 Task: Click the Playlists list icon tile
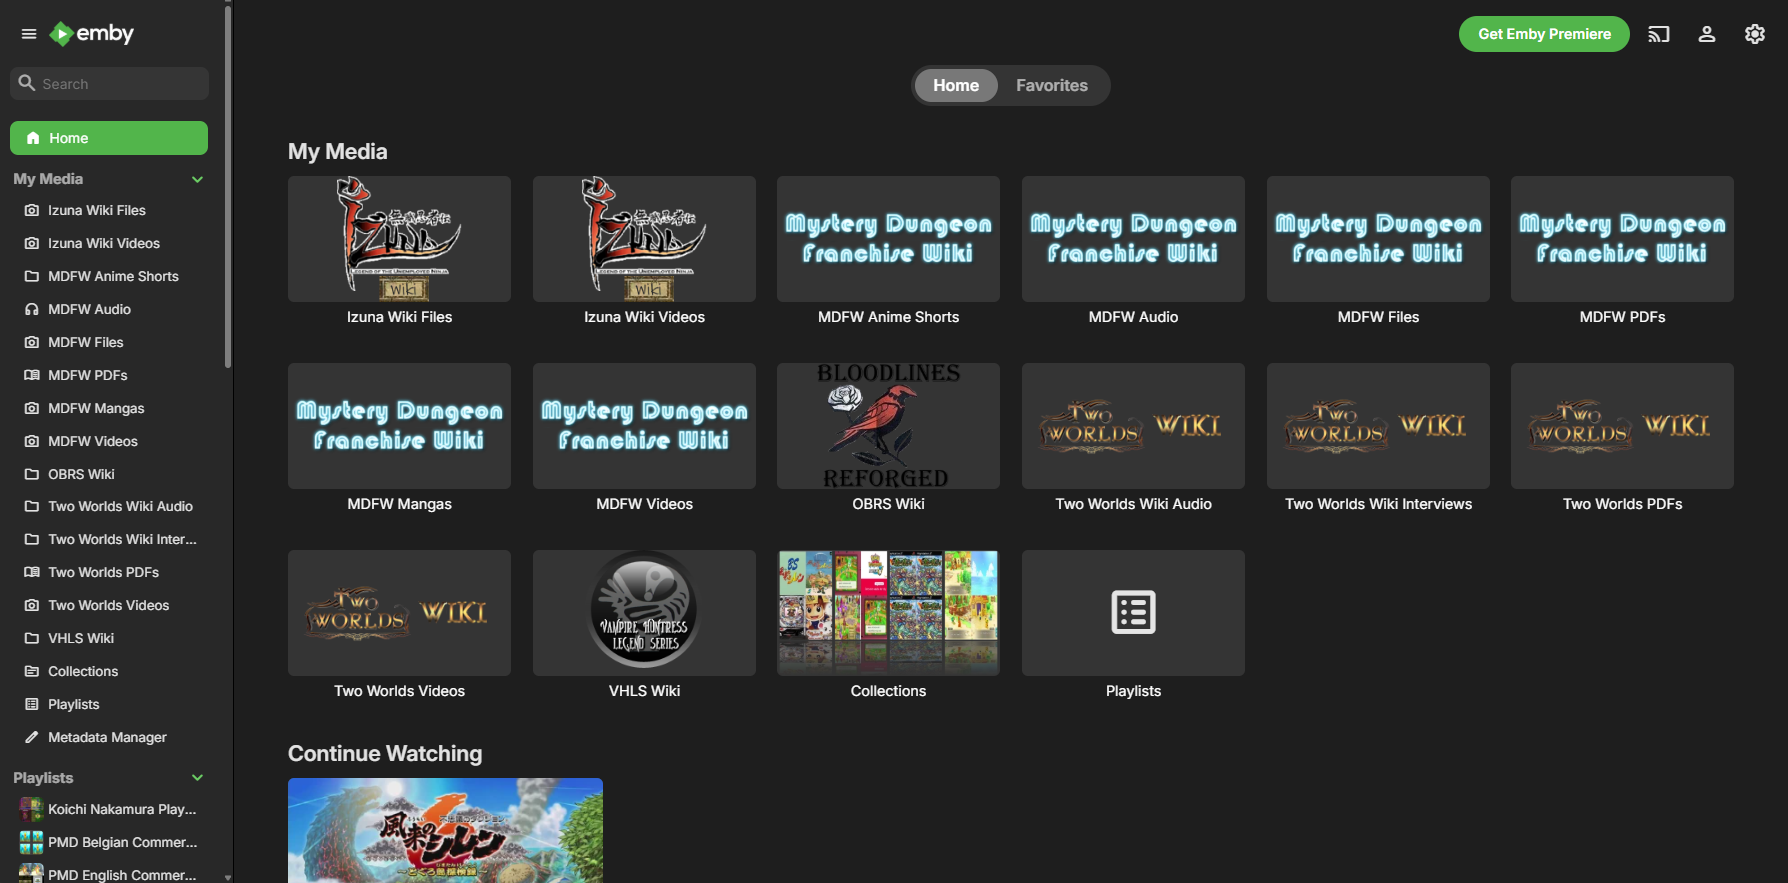pos(1133,613)
